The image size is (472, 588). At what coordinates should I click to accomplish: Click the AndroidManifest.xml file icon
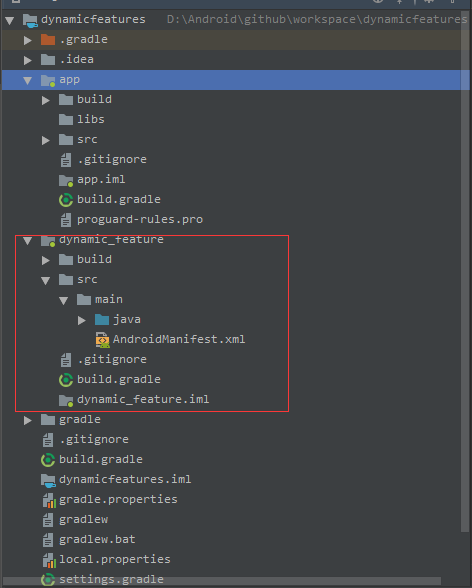tap(102, 339)
